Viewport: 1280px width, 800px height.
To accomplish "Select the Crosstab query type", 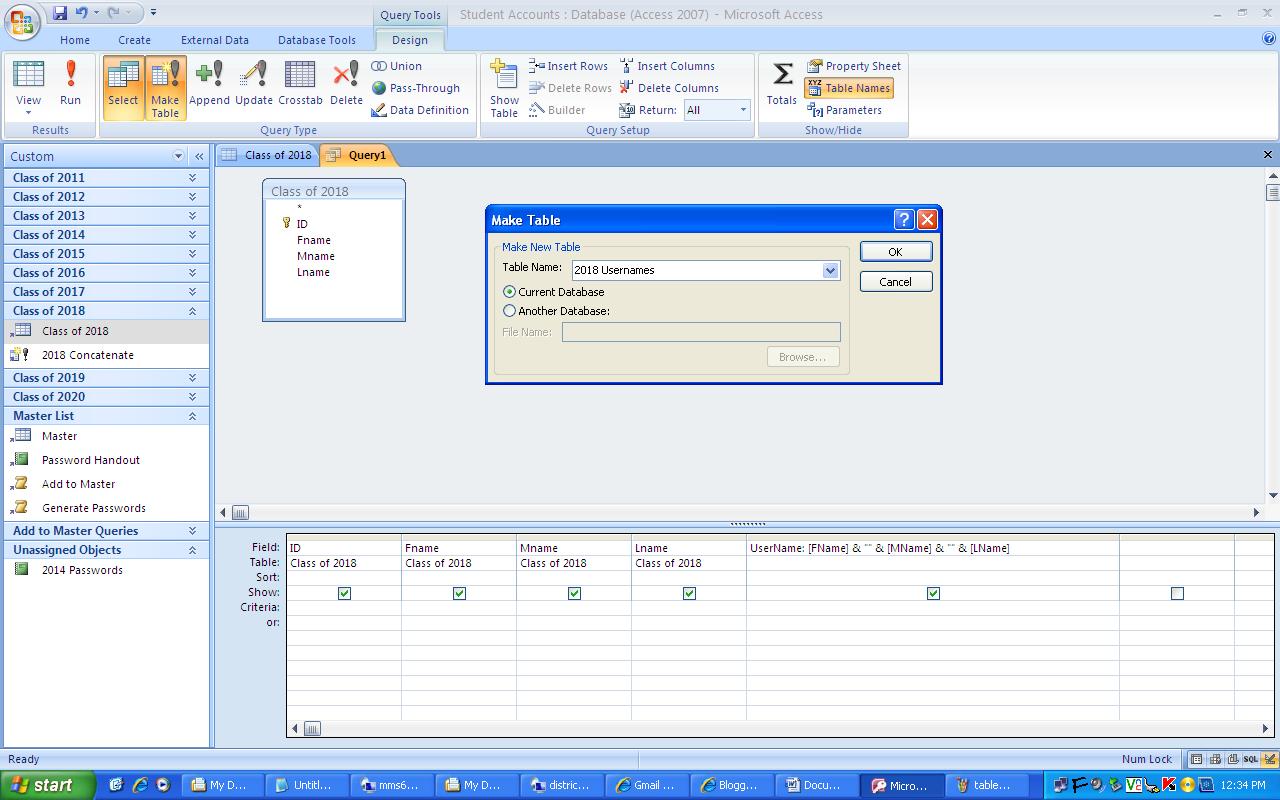I will click(x=300, y=87).
